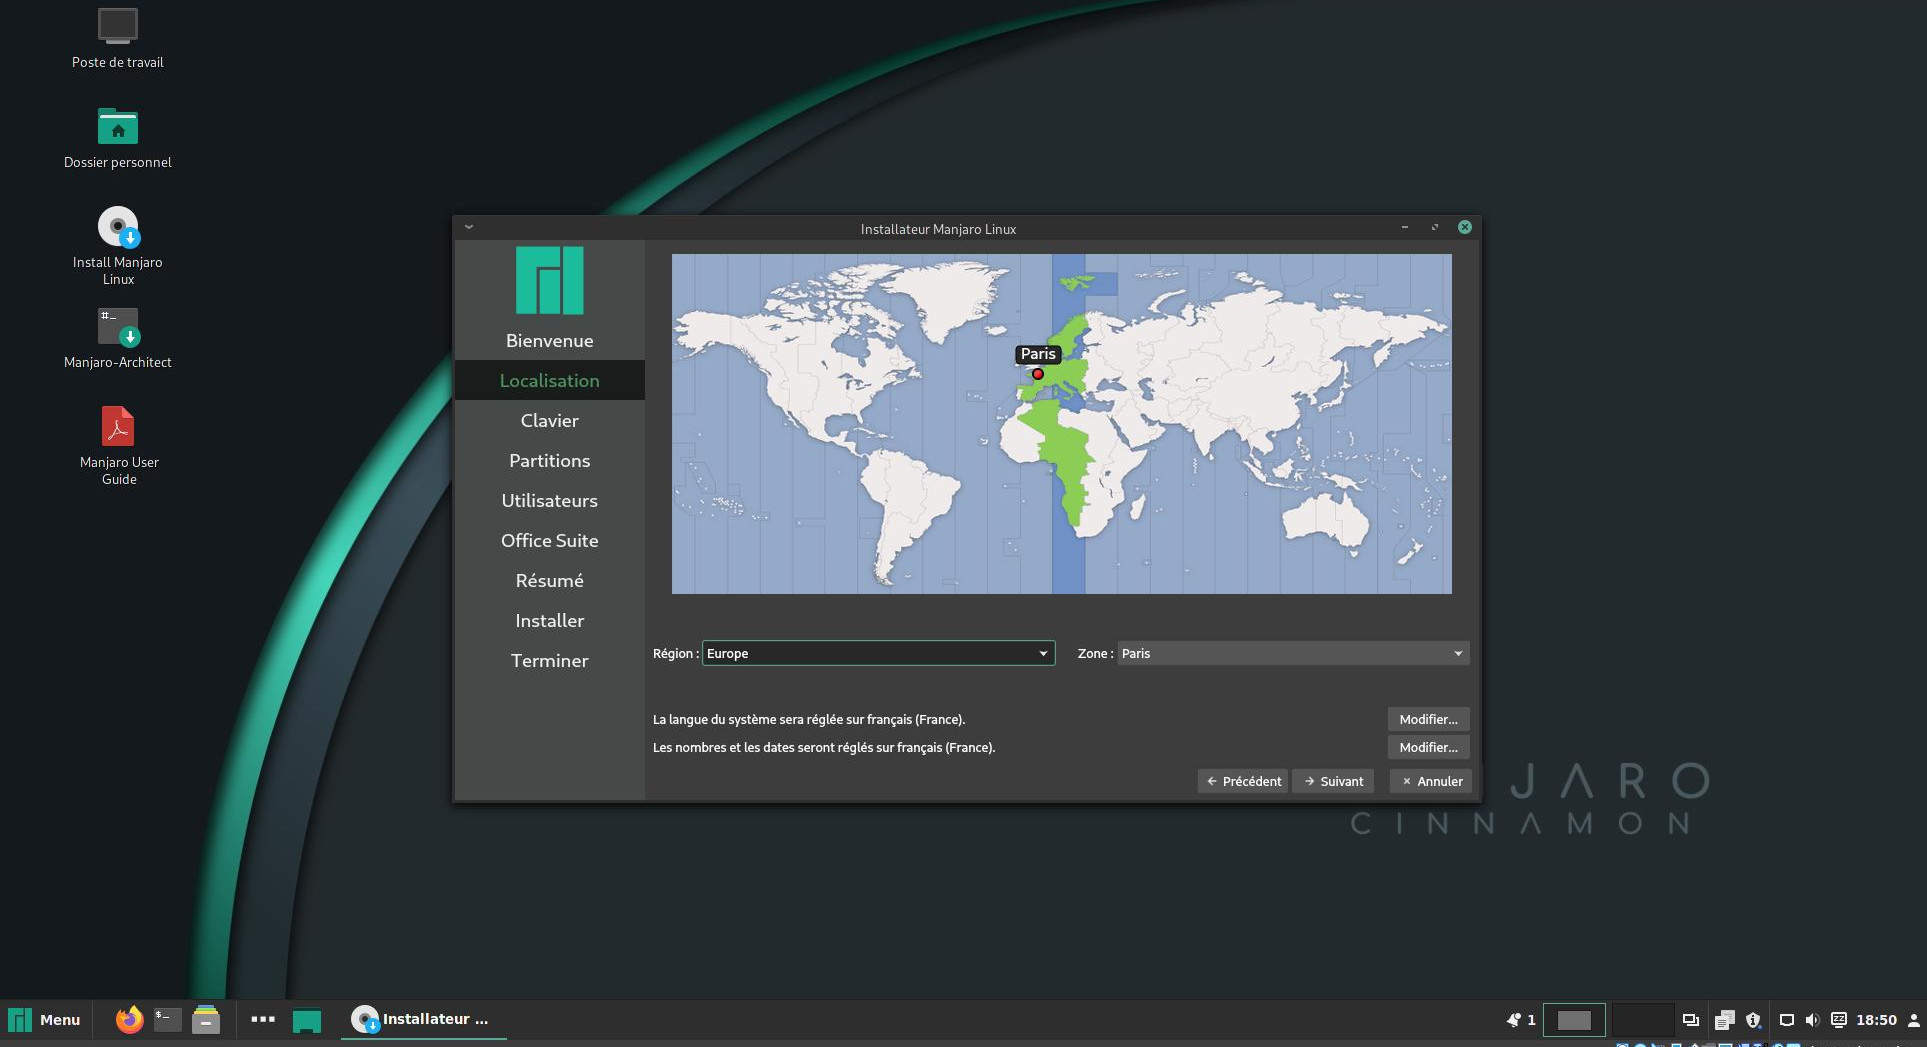Open the notifications bell in the tray
1927x1047 pixels.
click(x=1514, y=1020)
